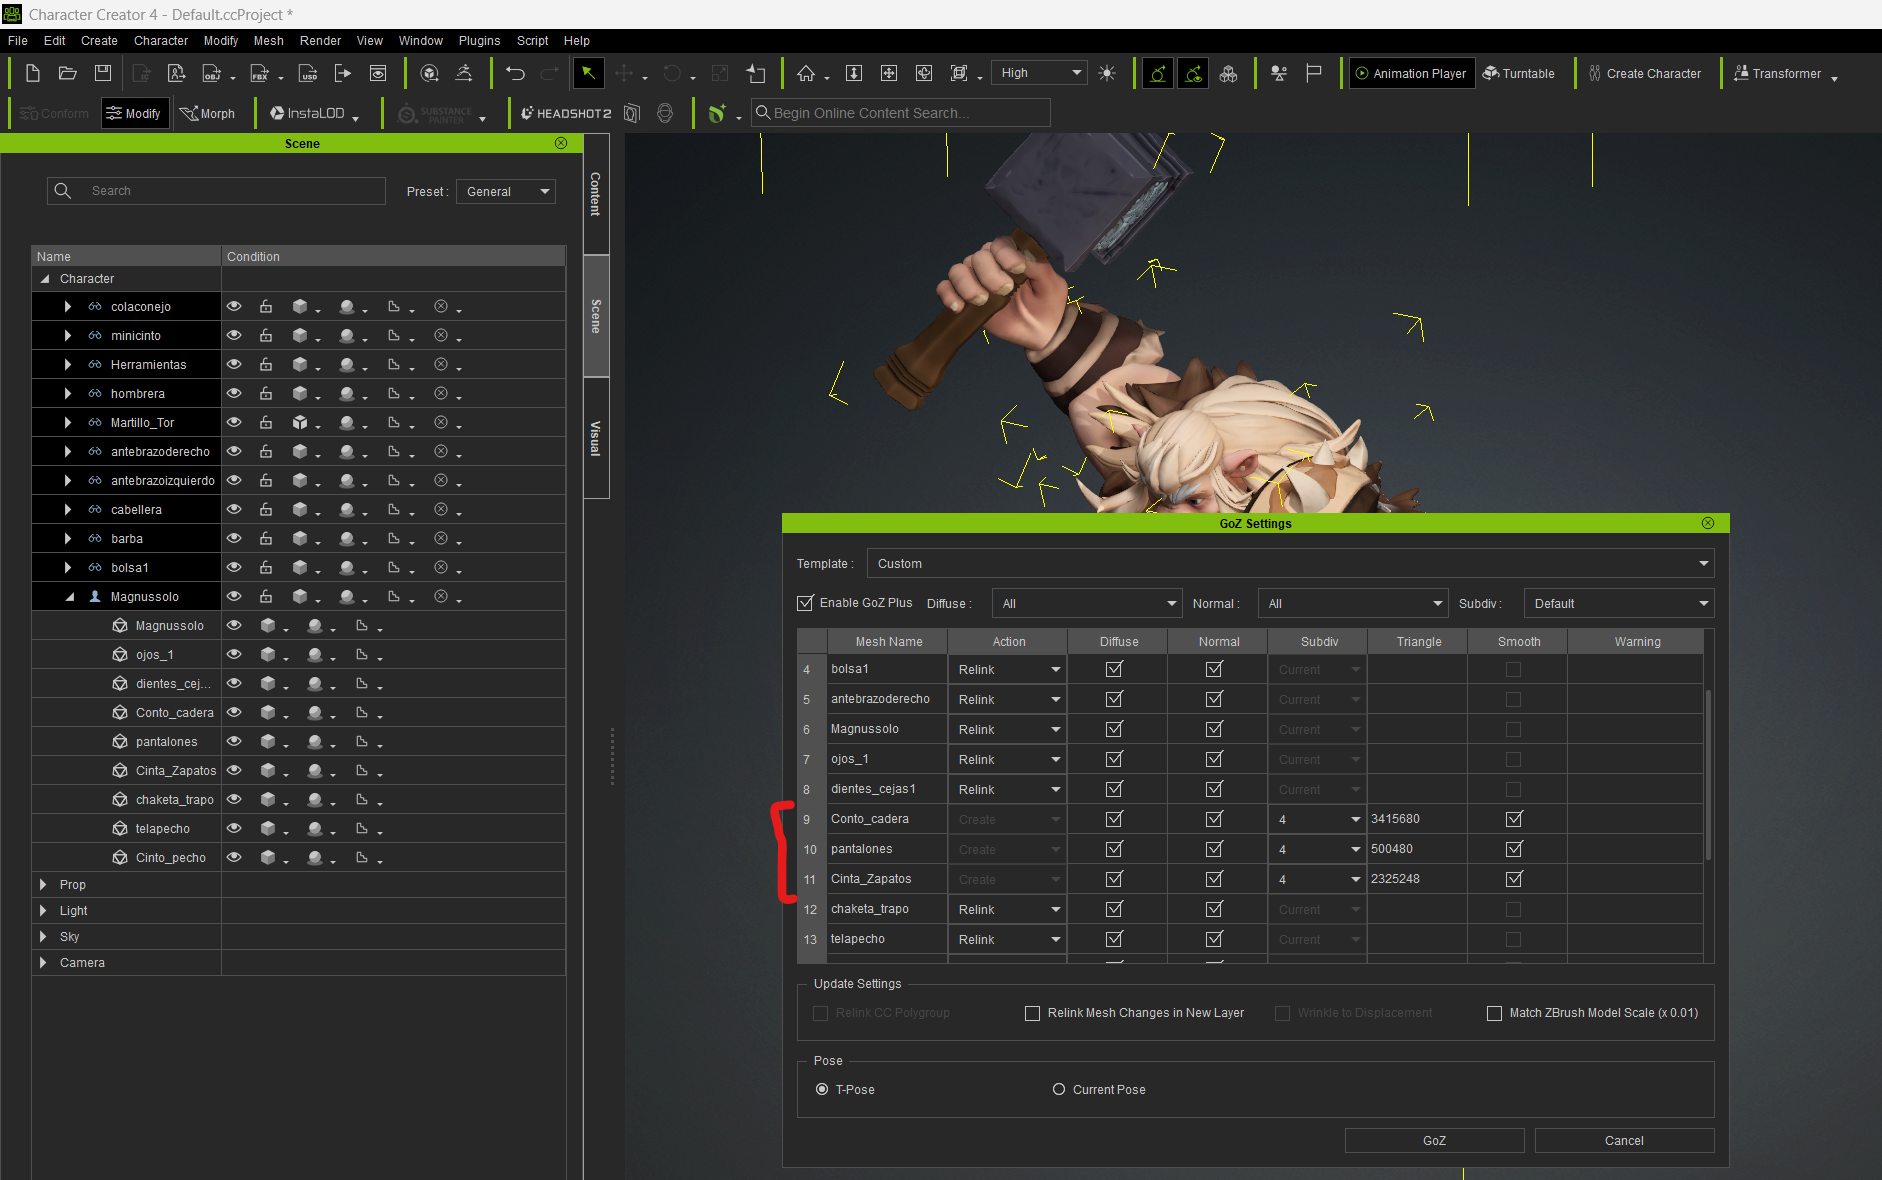Viewport: 1882px width, 1180px height.
Task: Click the magnifier icon in Scene search
Action: pyautogui.click(x=63, y=190)
